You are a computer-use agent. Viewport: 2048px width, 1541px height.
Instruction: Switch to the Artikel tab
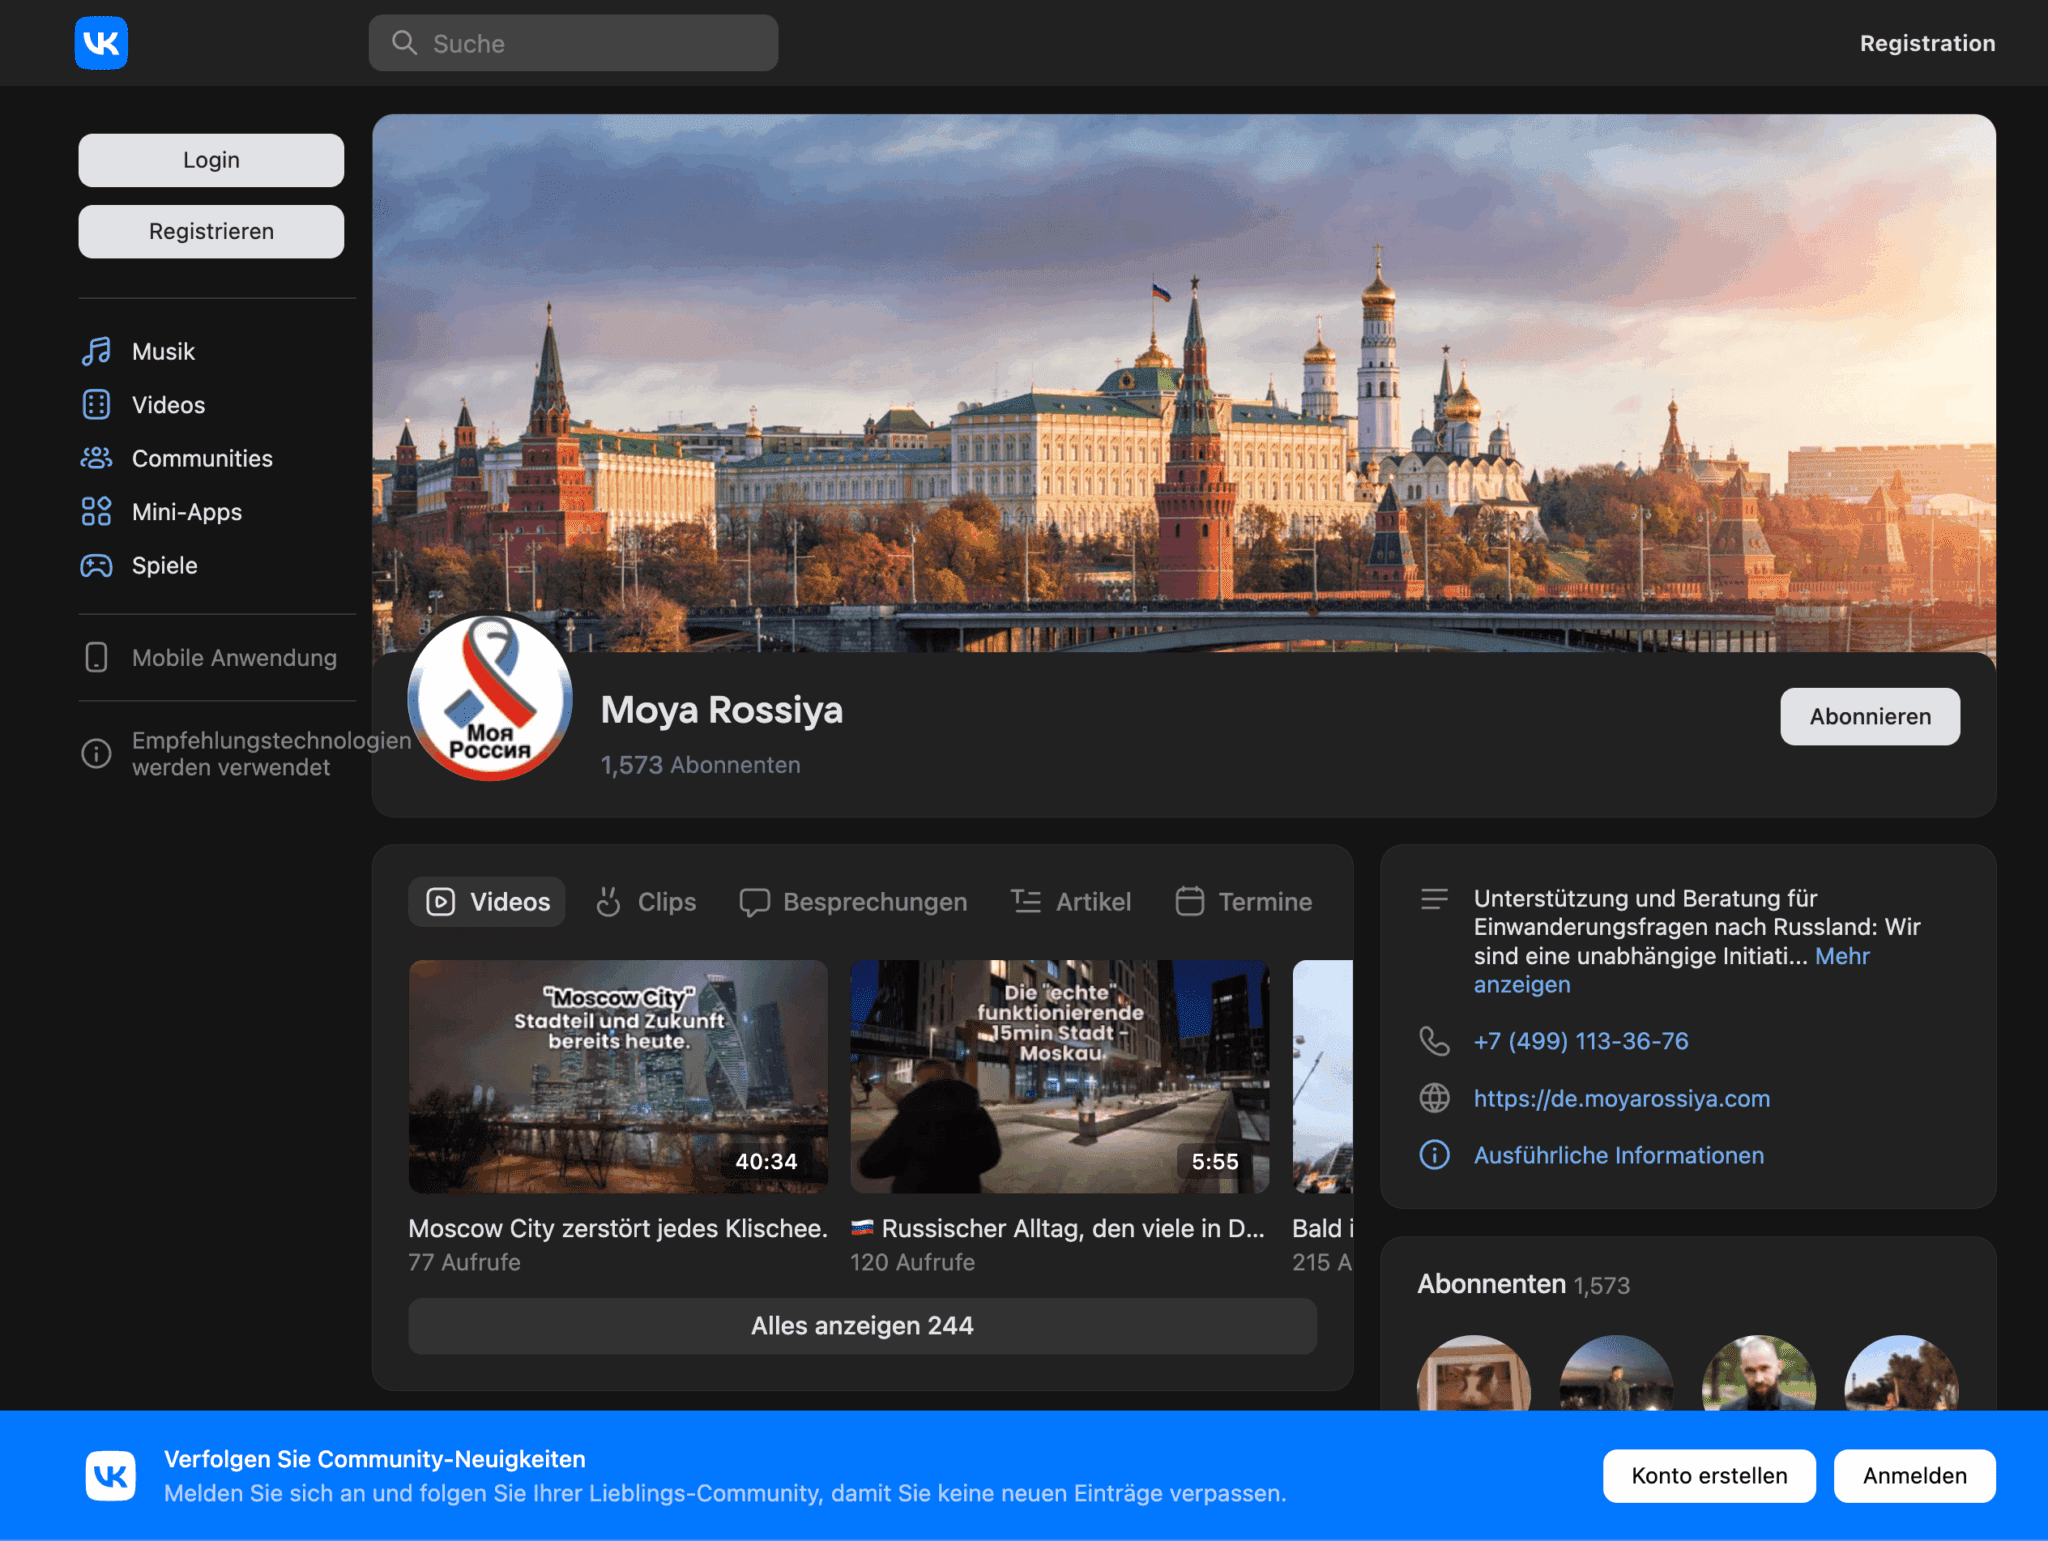(1071, 902)
